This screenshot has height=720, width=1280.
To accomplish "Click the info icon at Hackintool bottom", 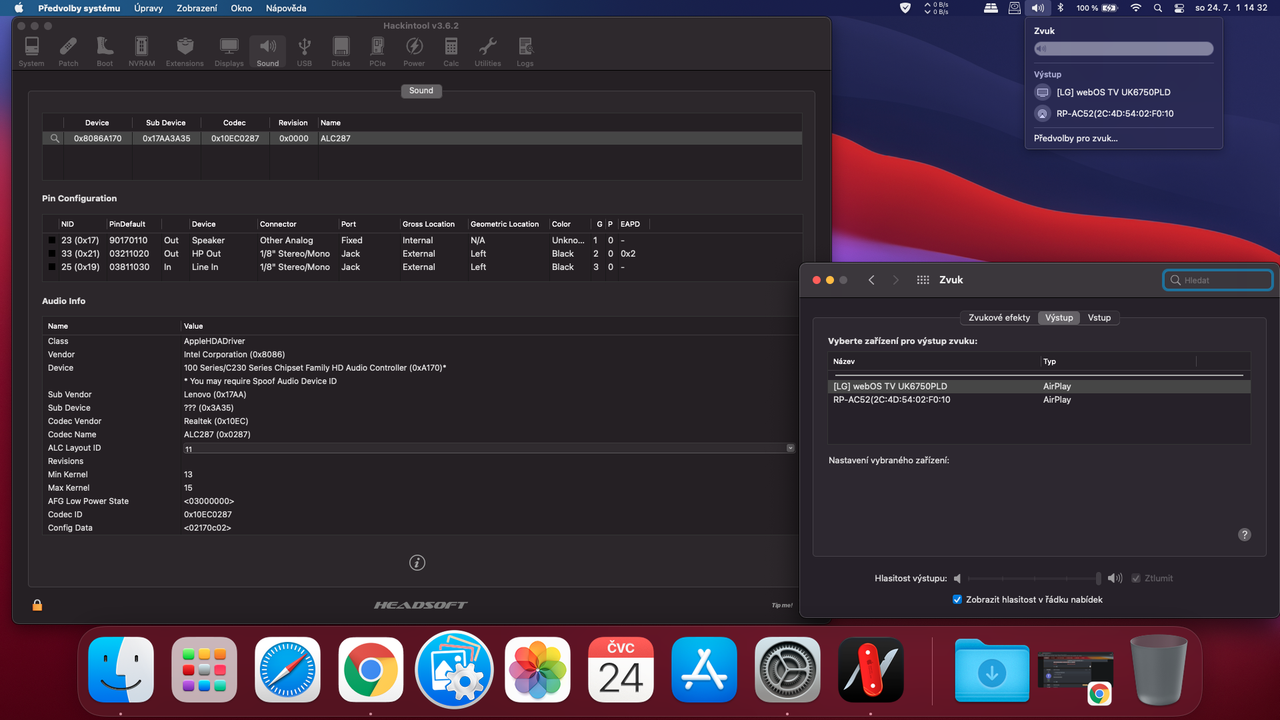I will 418,563.
